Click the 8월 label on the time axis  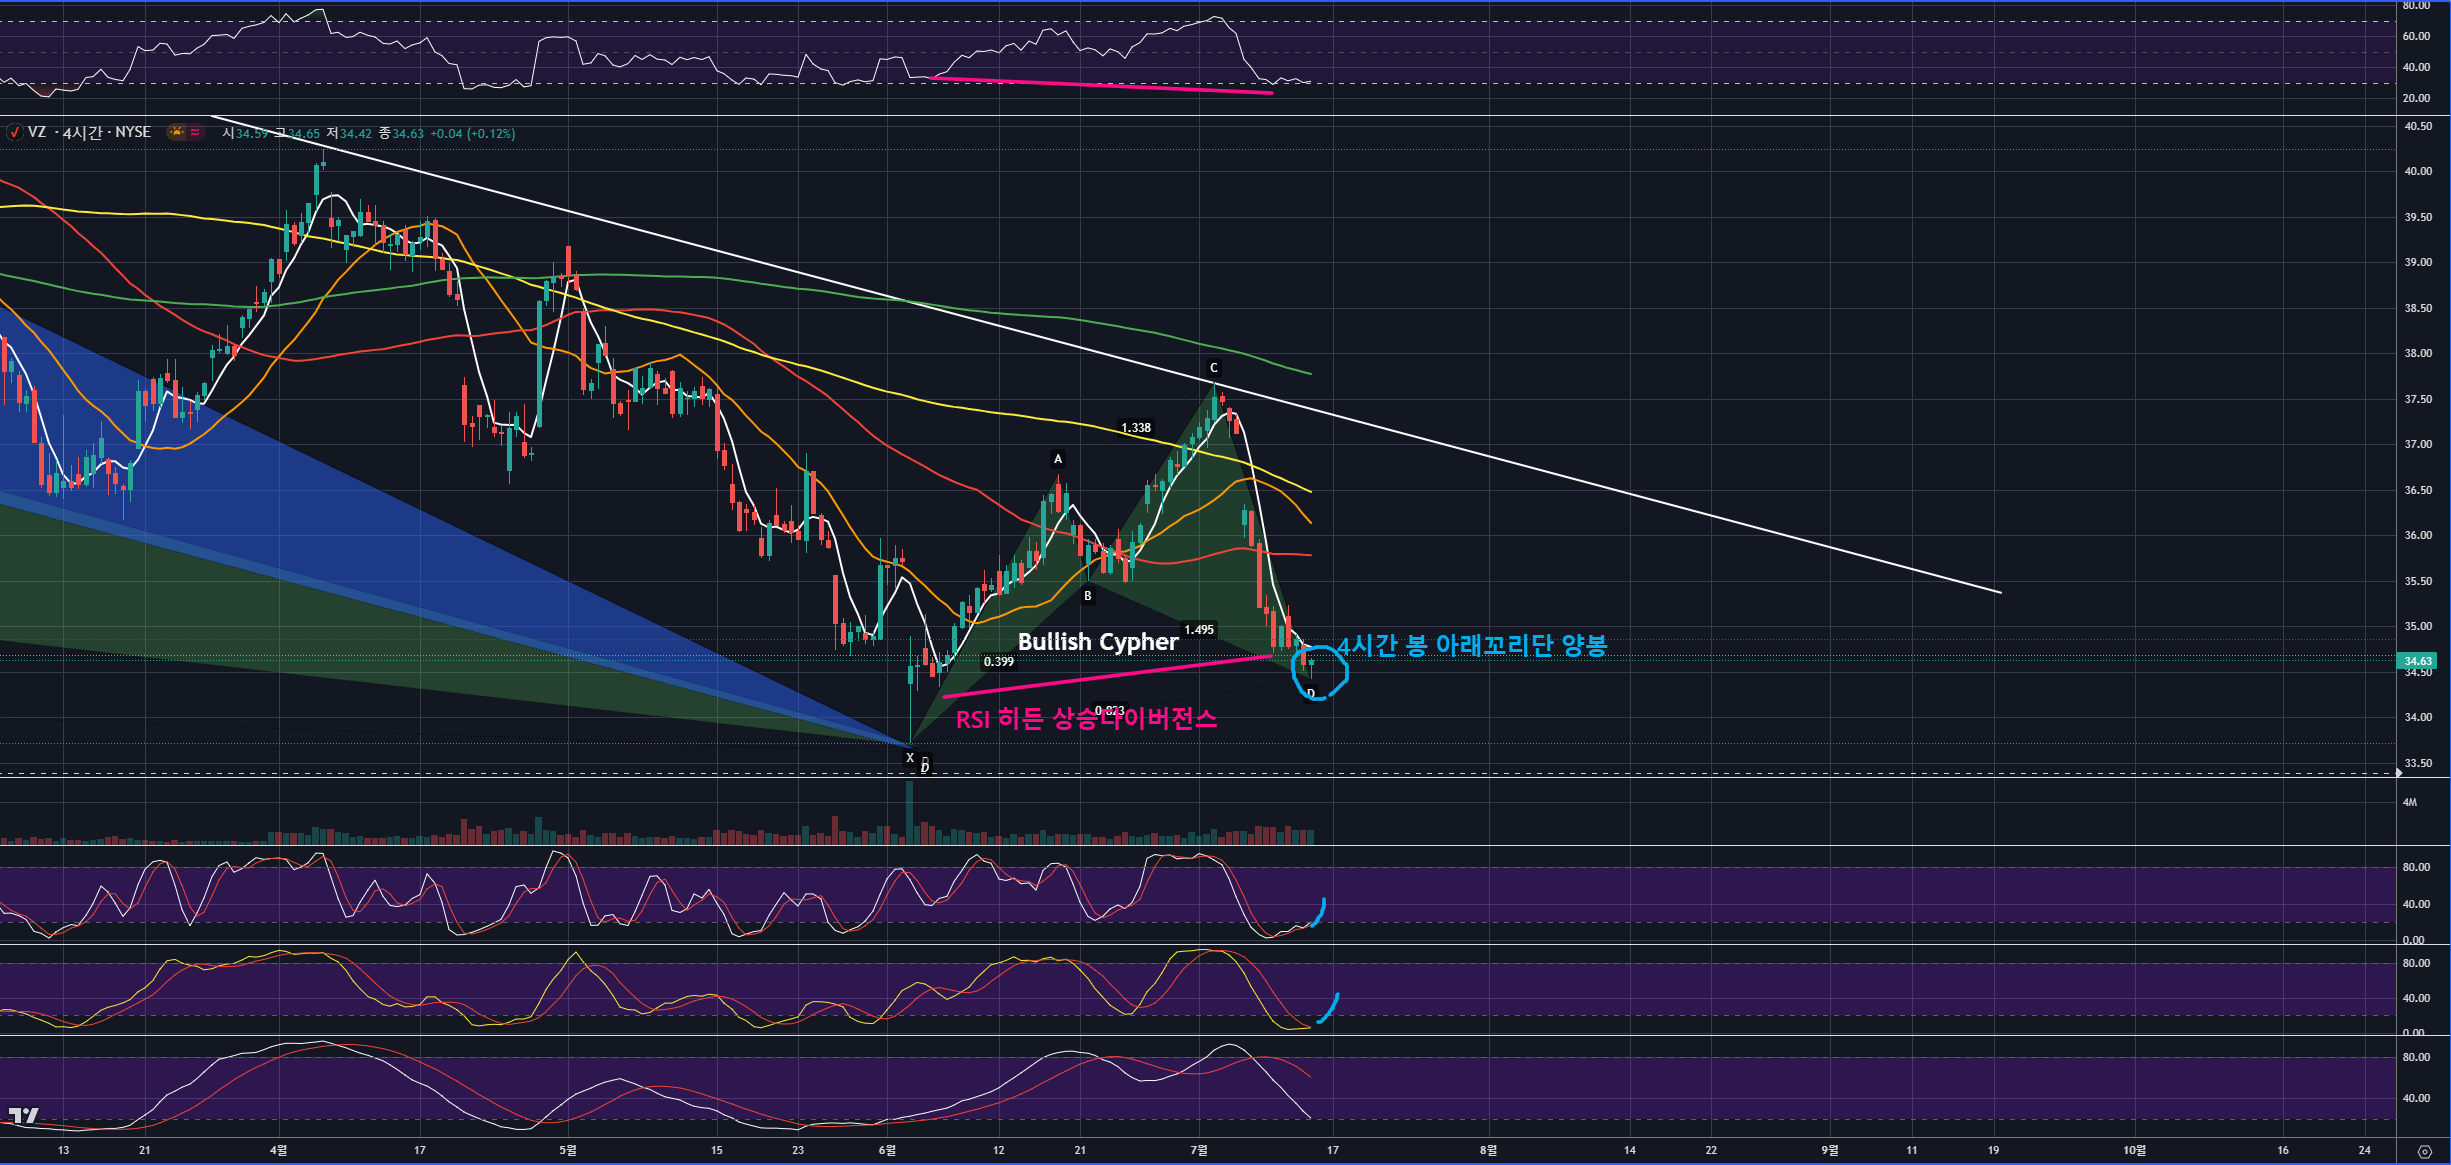[1488, 1150]
